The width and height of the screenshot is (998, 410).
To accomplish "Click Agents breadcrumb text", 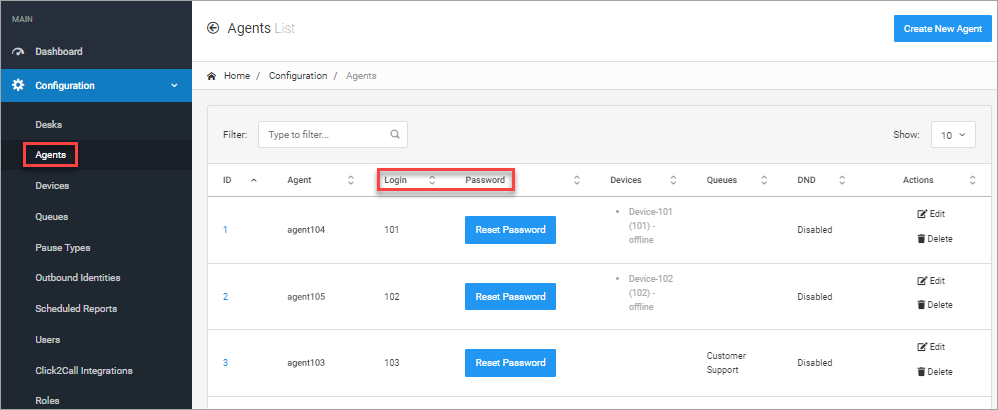I will (x=361, y=76).
